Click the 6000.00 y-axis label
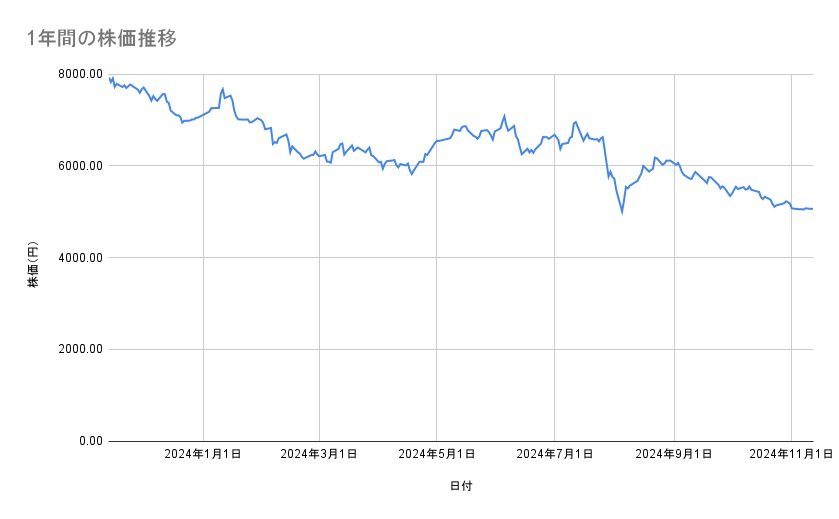 coord(79,166)
